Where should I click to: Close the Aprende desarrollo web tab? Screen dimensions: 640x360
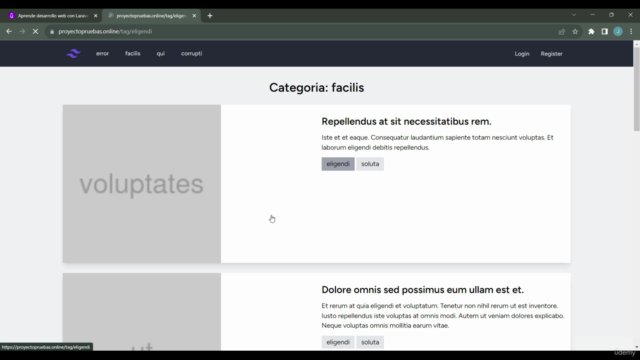96,16
